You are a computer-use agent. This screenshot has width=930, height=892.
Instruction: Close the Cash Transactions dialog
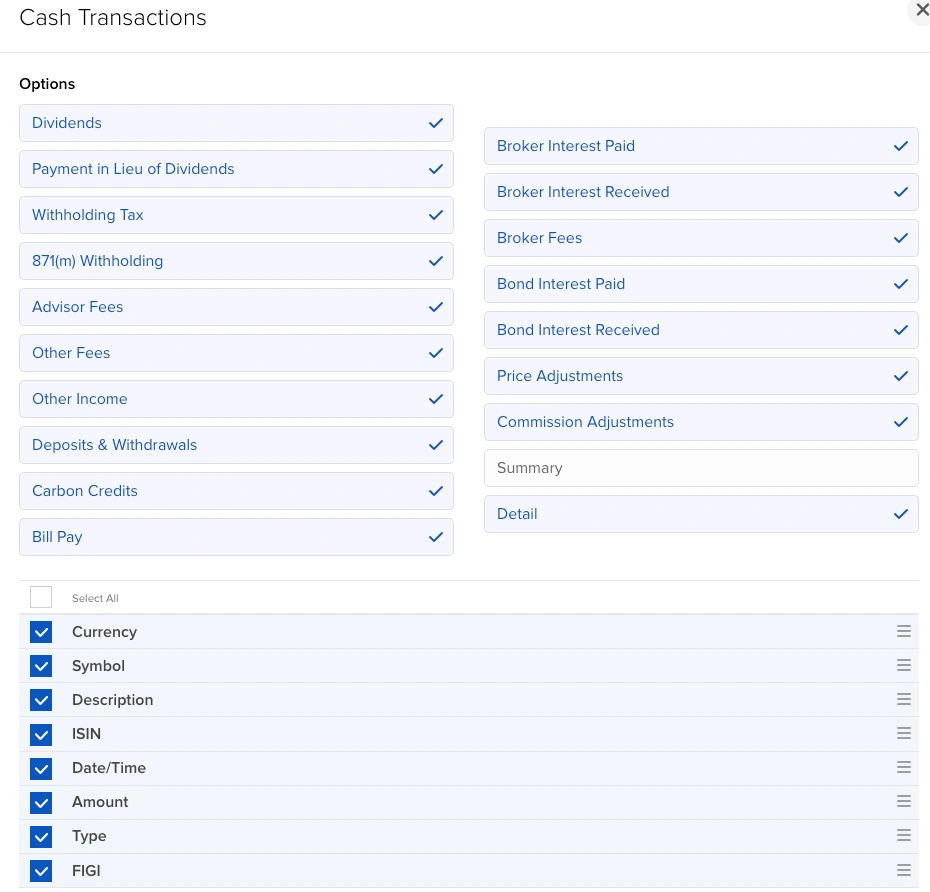pos(921,10)
